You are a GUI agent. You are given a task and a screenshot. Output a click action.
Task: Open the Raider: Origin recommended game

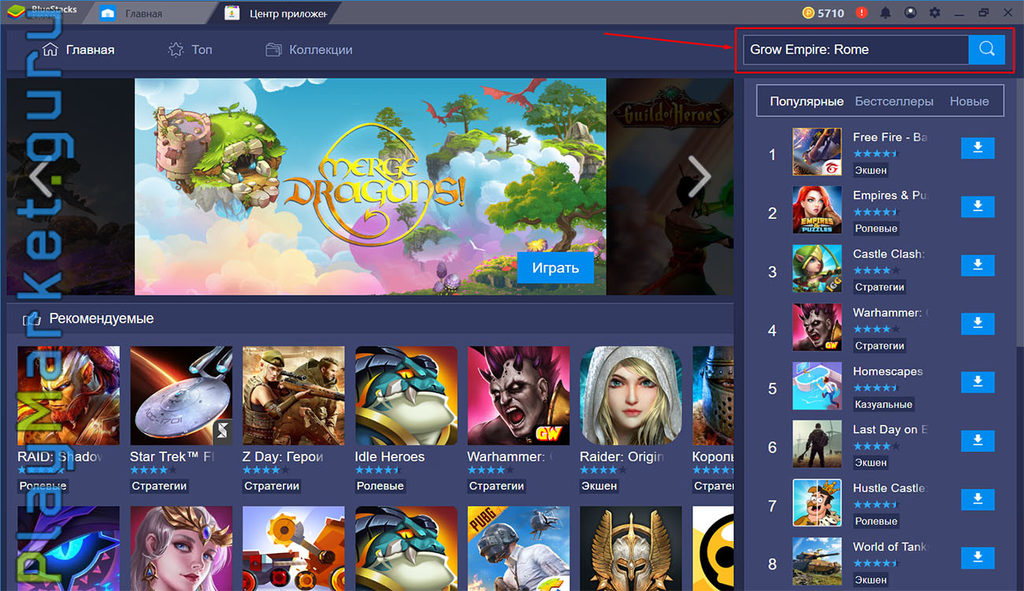(x=631, y=396)
